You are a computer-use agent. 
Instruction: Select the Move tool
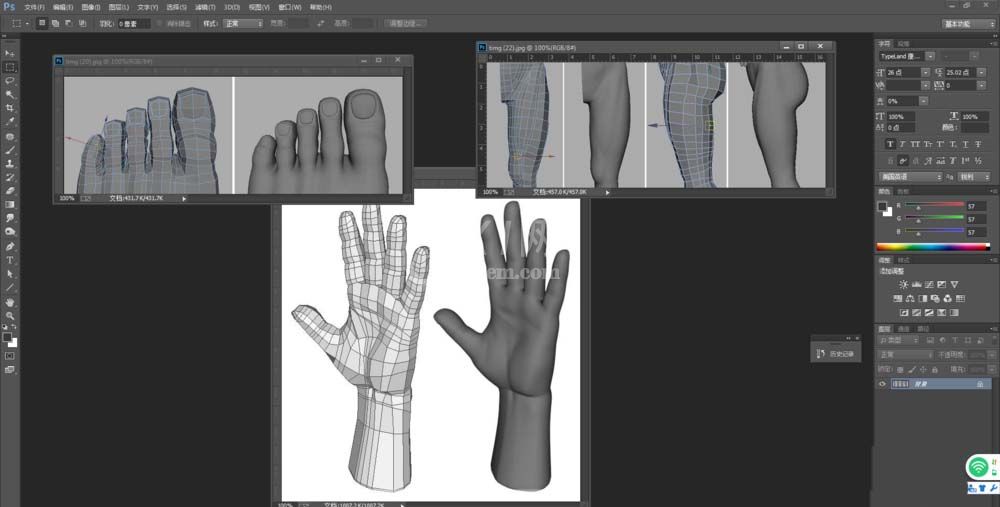pos(10,53)
